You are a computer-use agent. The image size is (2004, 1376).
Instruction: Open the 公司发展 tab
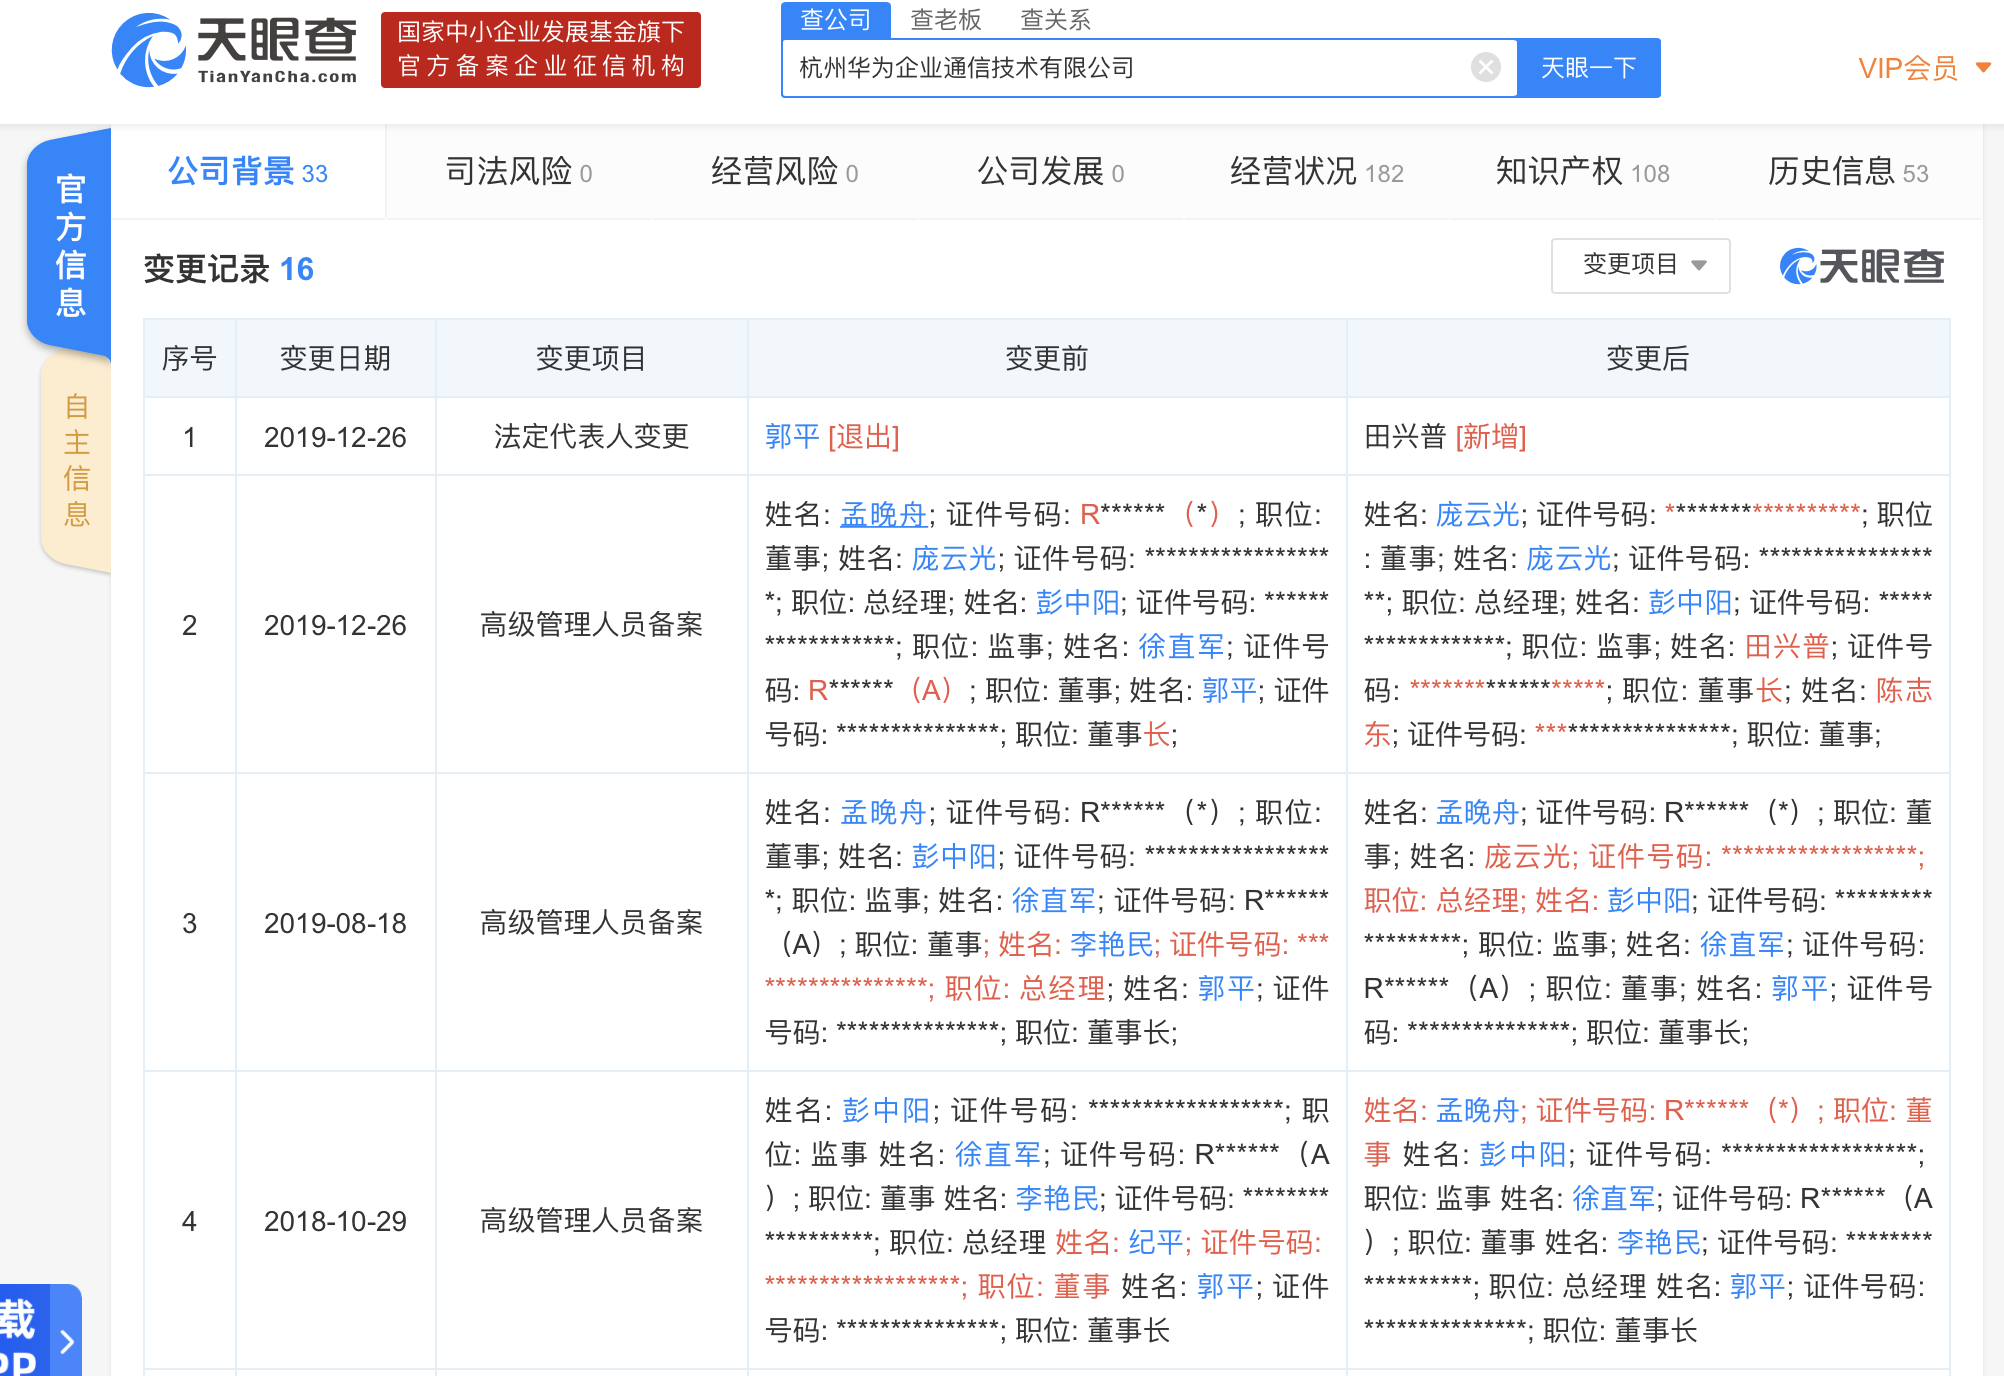click(x=1050, y=172)
